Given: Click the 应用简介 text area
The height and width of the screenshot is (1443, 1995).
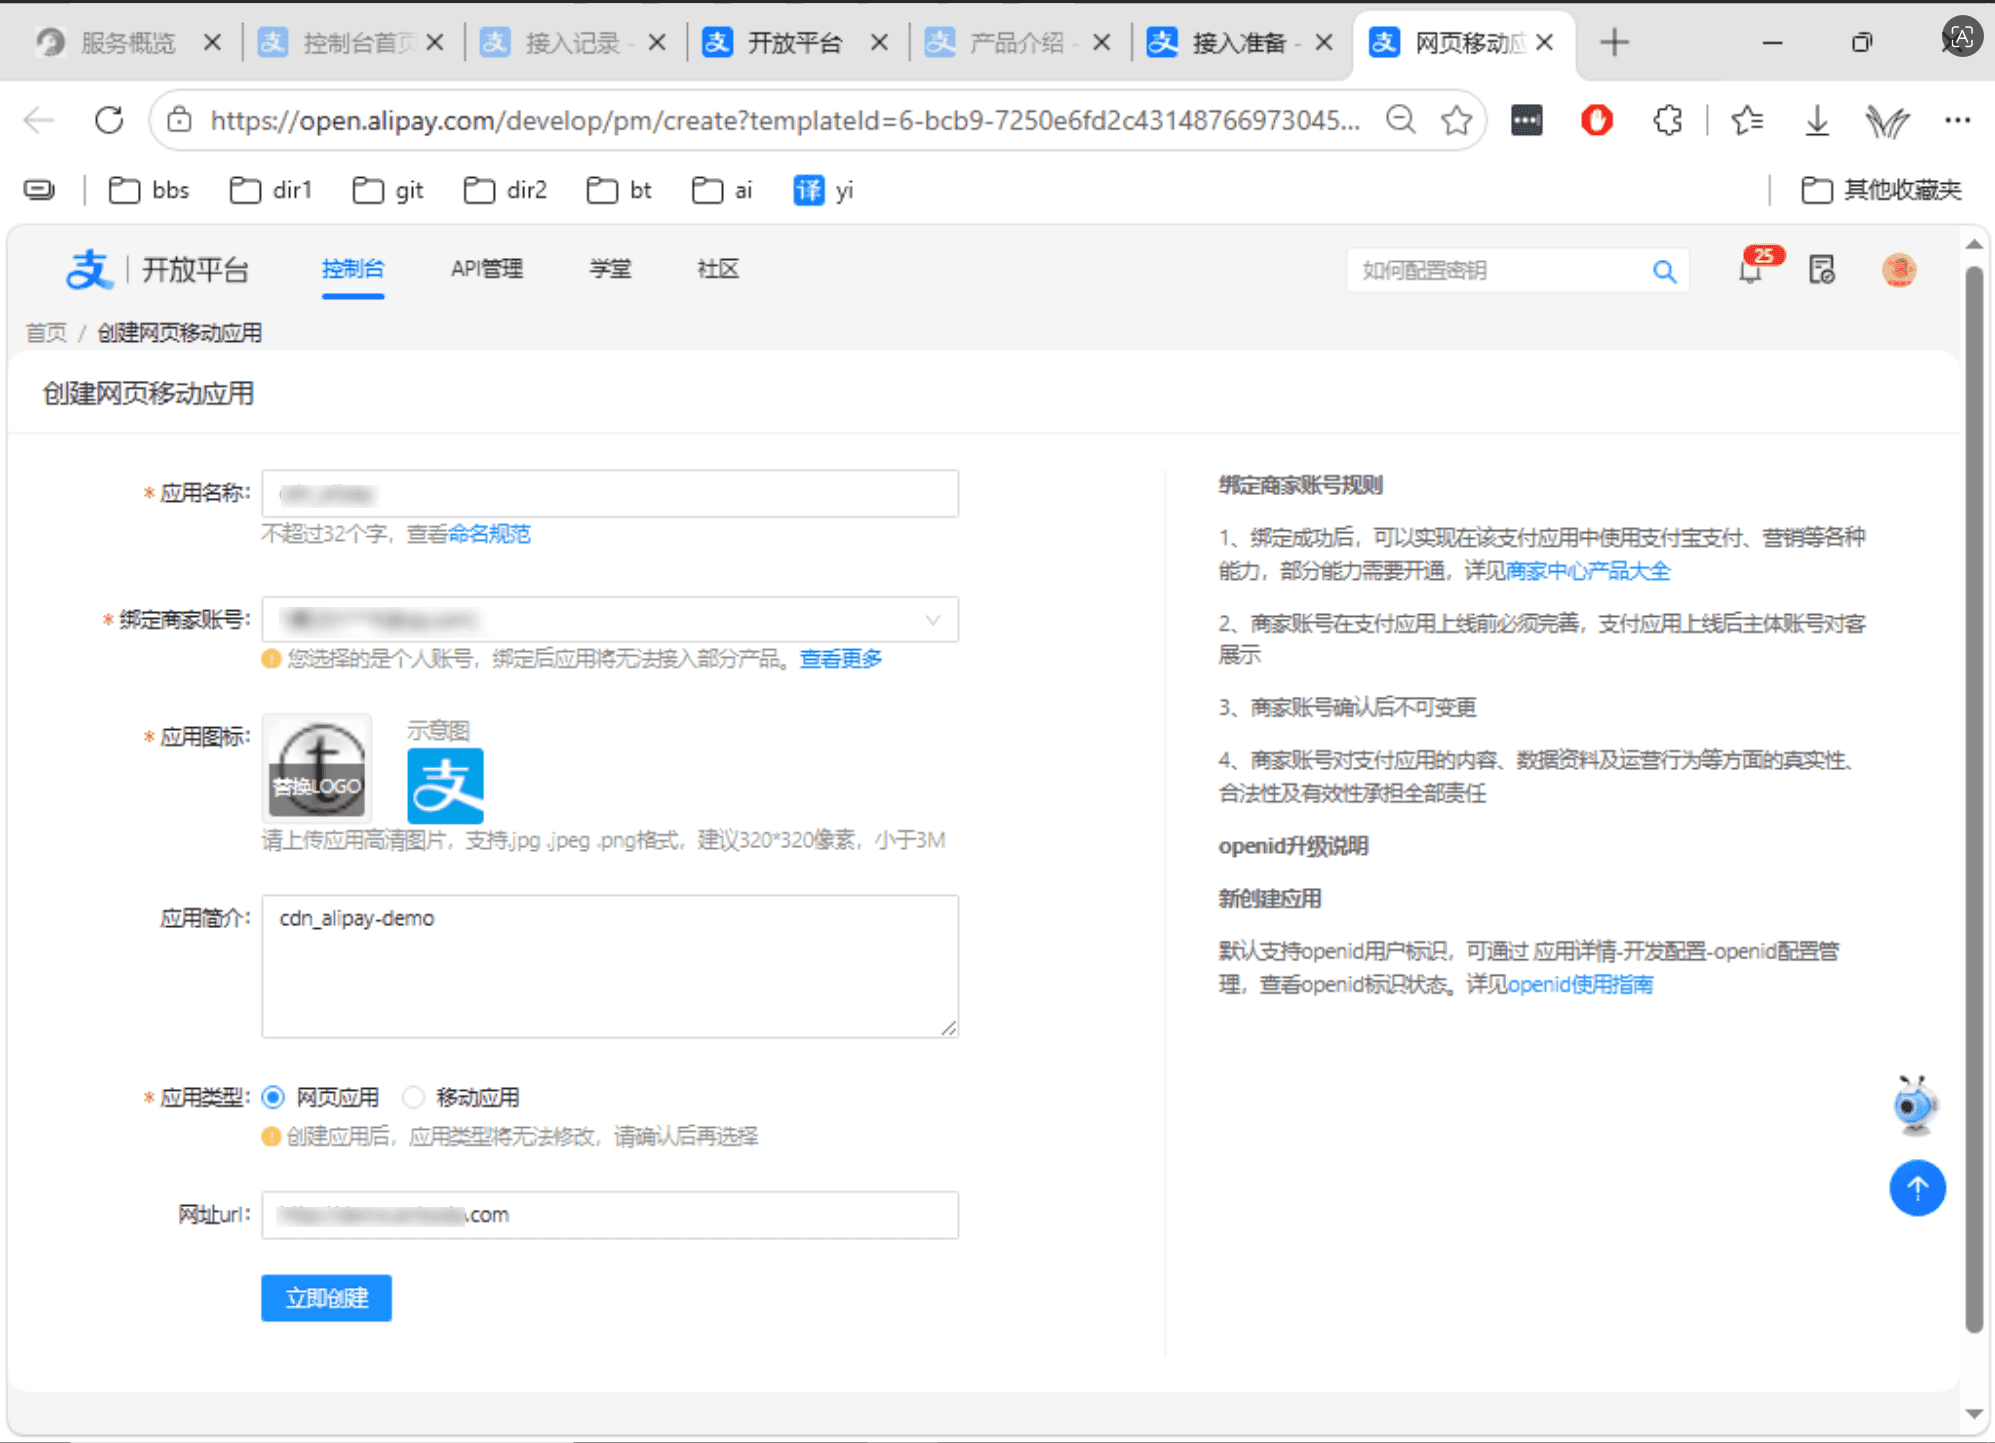Looking at the screenshot, I should click(x=610, y=966).
